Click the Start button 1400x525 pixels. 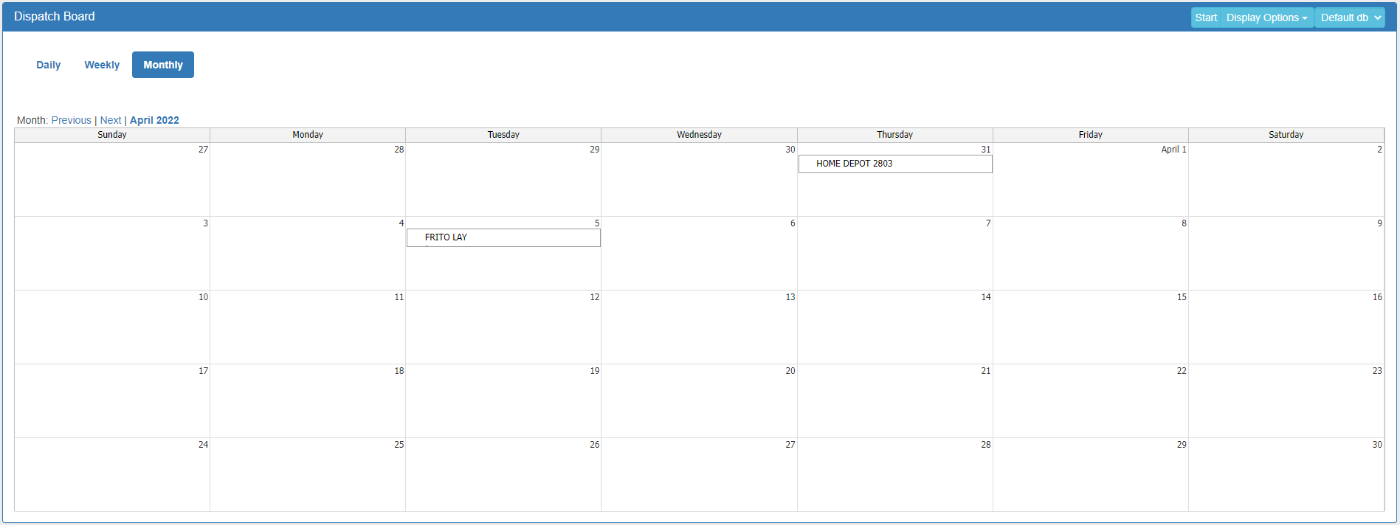pos(1206,17)
